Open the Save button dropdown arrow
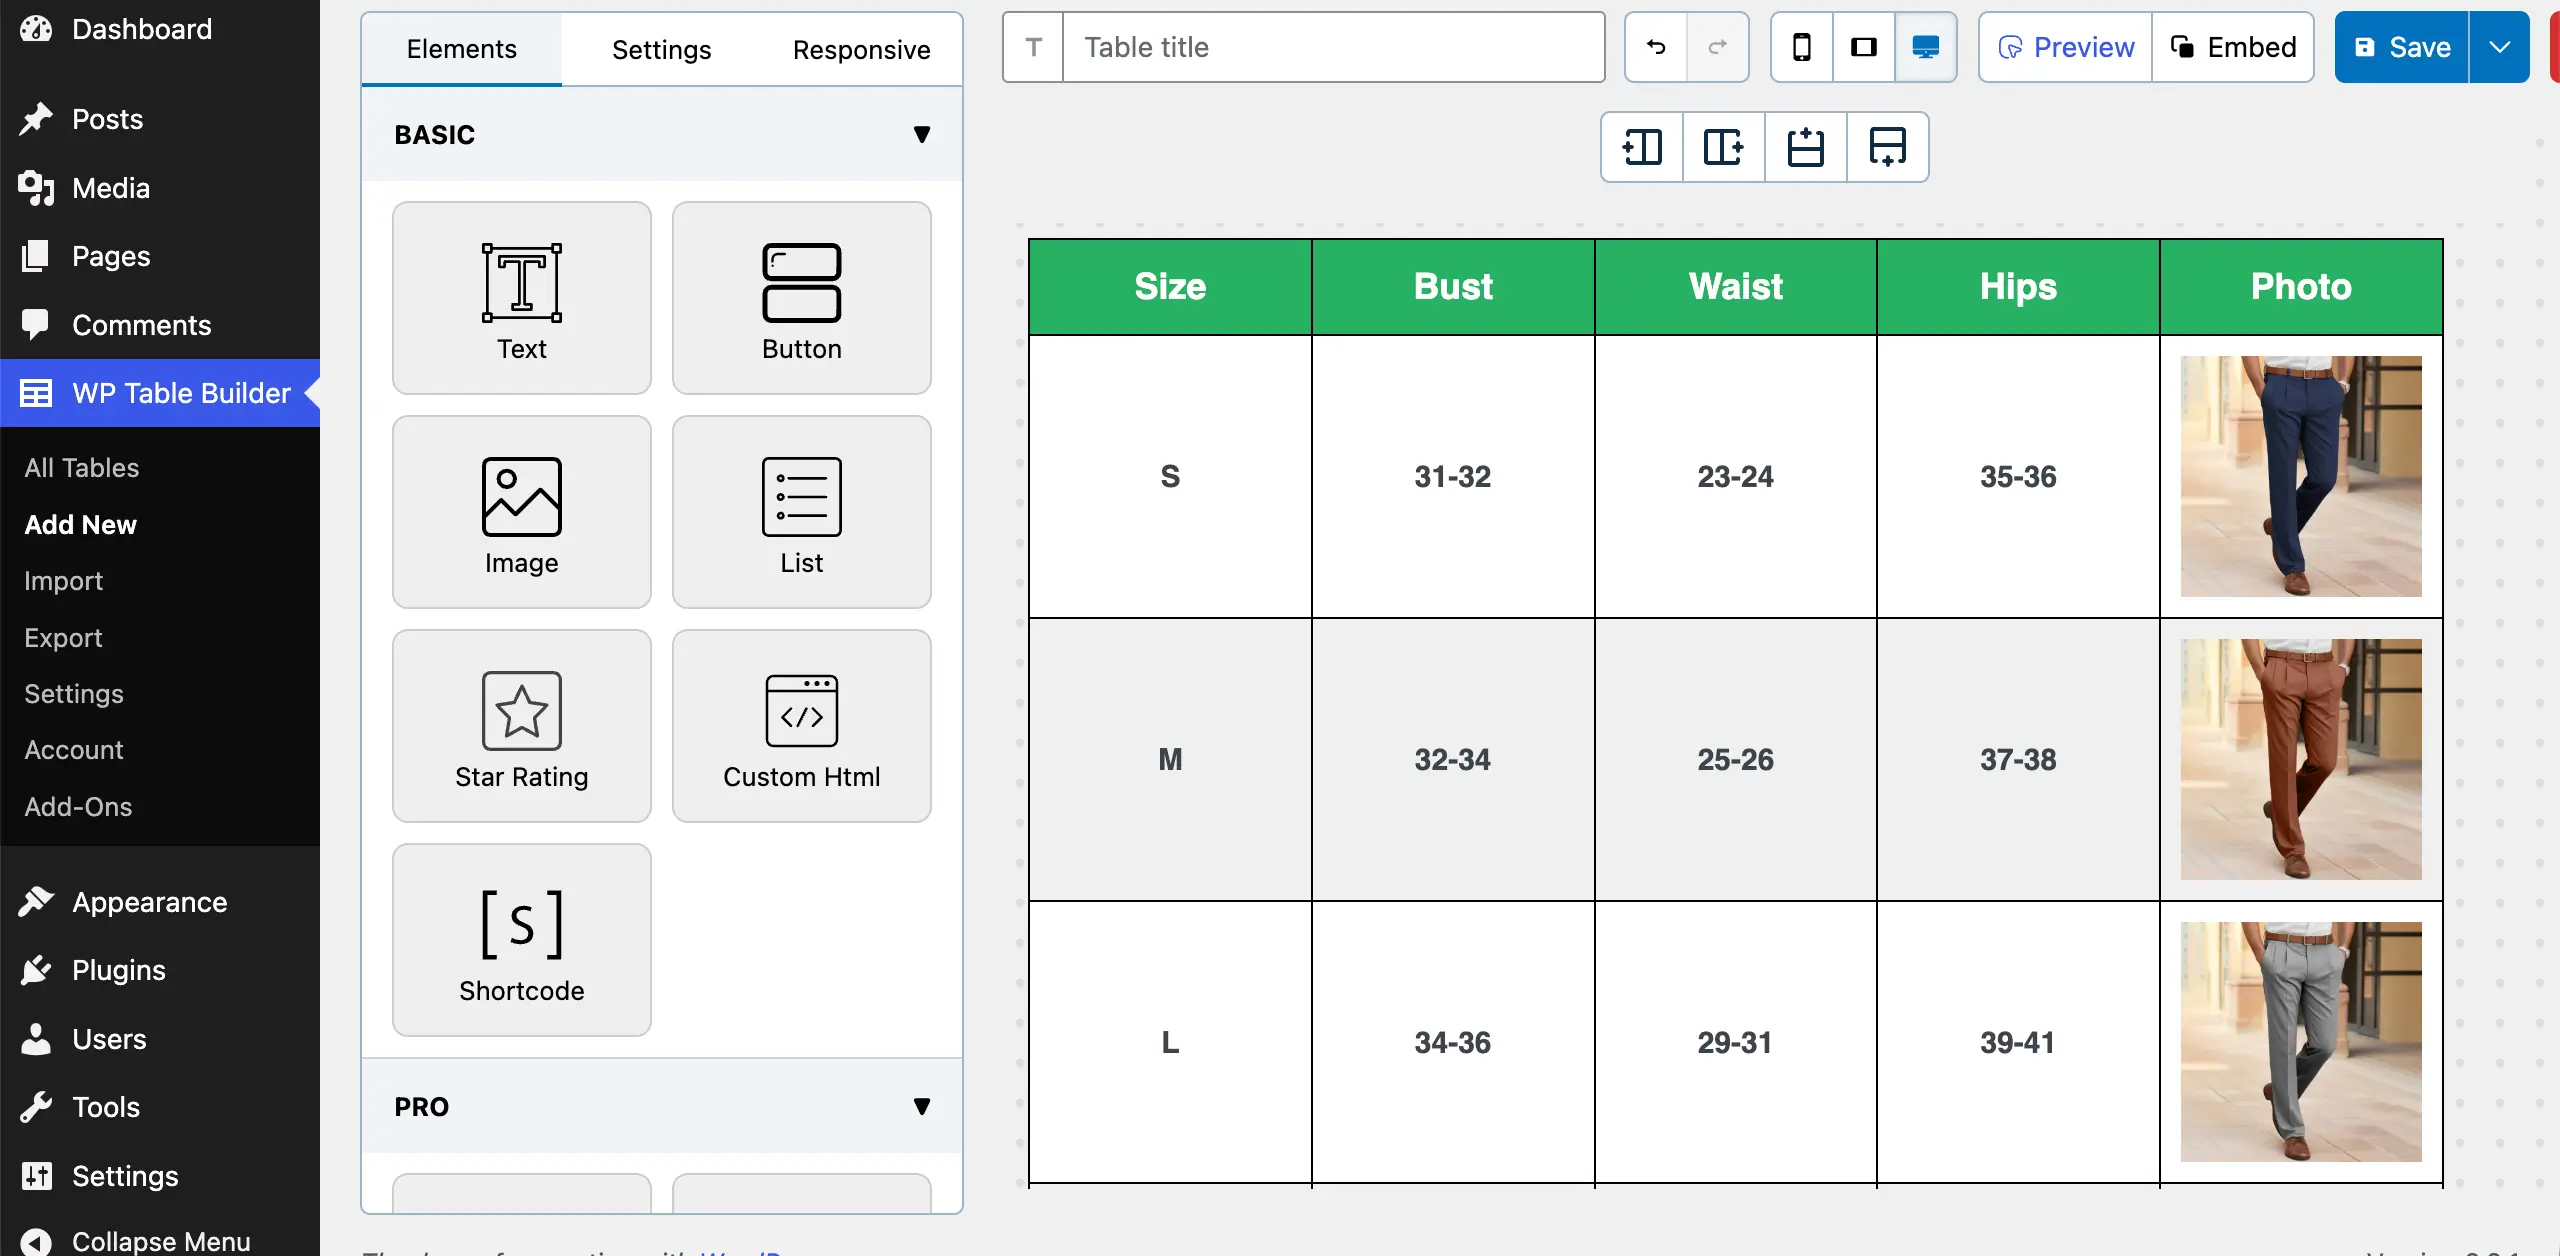 (2500, 46)
